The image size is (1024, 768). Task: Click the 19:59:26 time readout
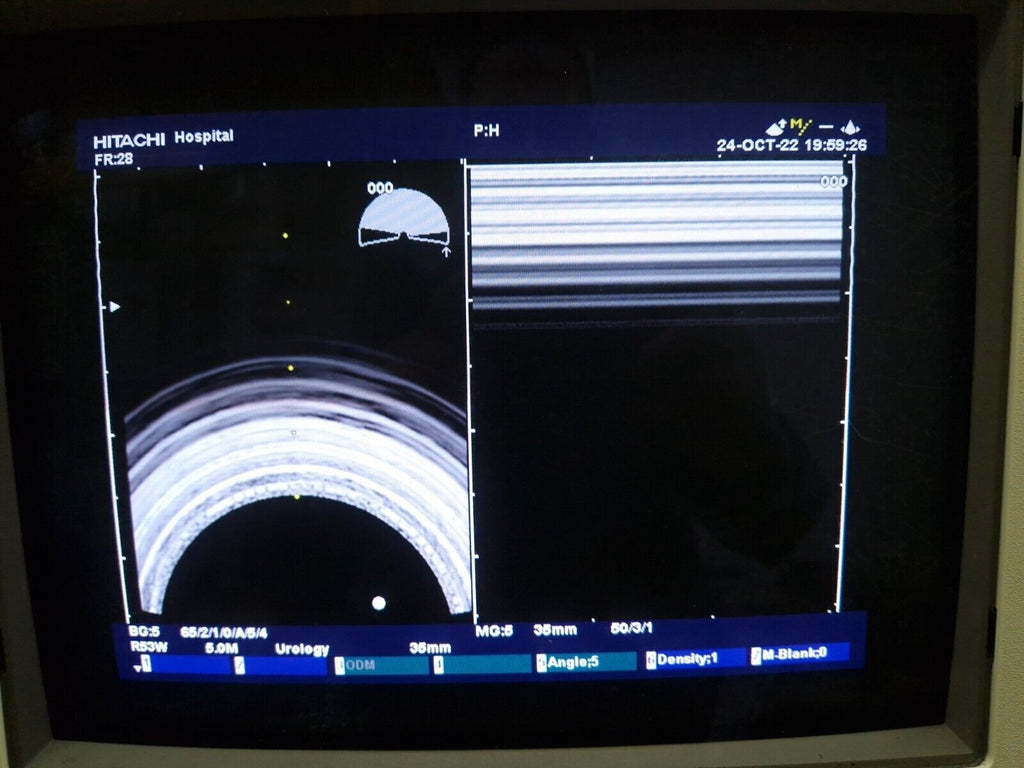point(836,145)
